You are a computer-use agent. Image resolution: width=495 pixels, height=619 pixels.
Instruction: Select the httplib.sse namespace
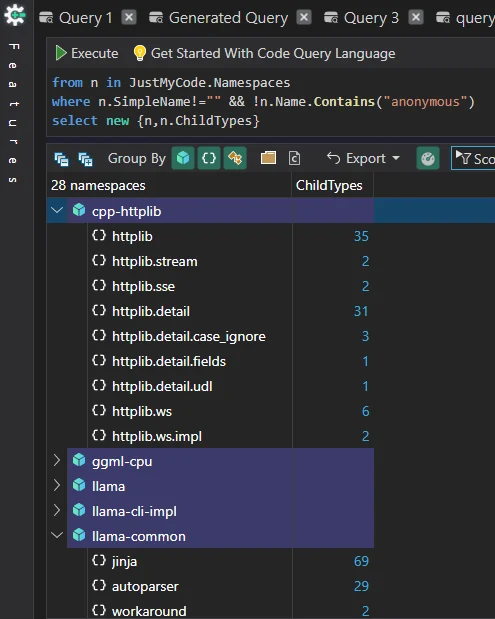(143, 286)
